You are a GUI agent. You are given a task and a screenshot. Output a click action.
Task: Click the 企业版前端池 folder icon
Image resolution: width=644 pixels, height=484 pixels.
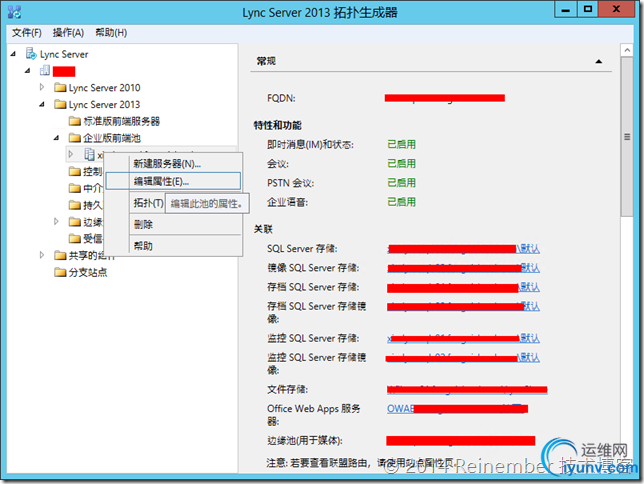tap(75, 138)
